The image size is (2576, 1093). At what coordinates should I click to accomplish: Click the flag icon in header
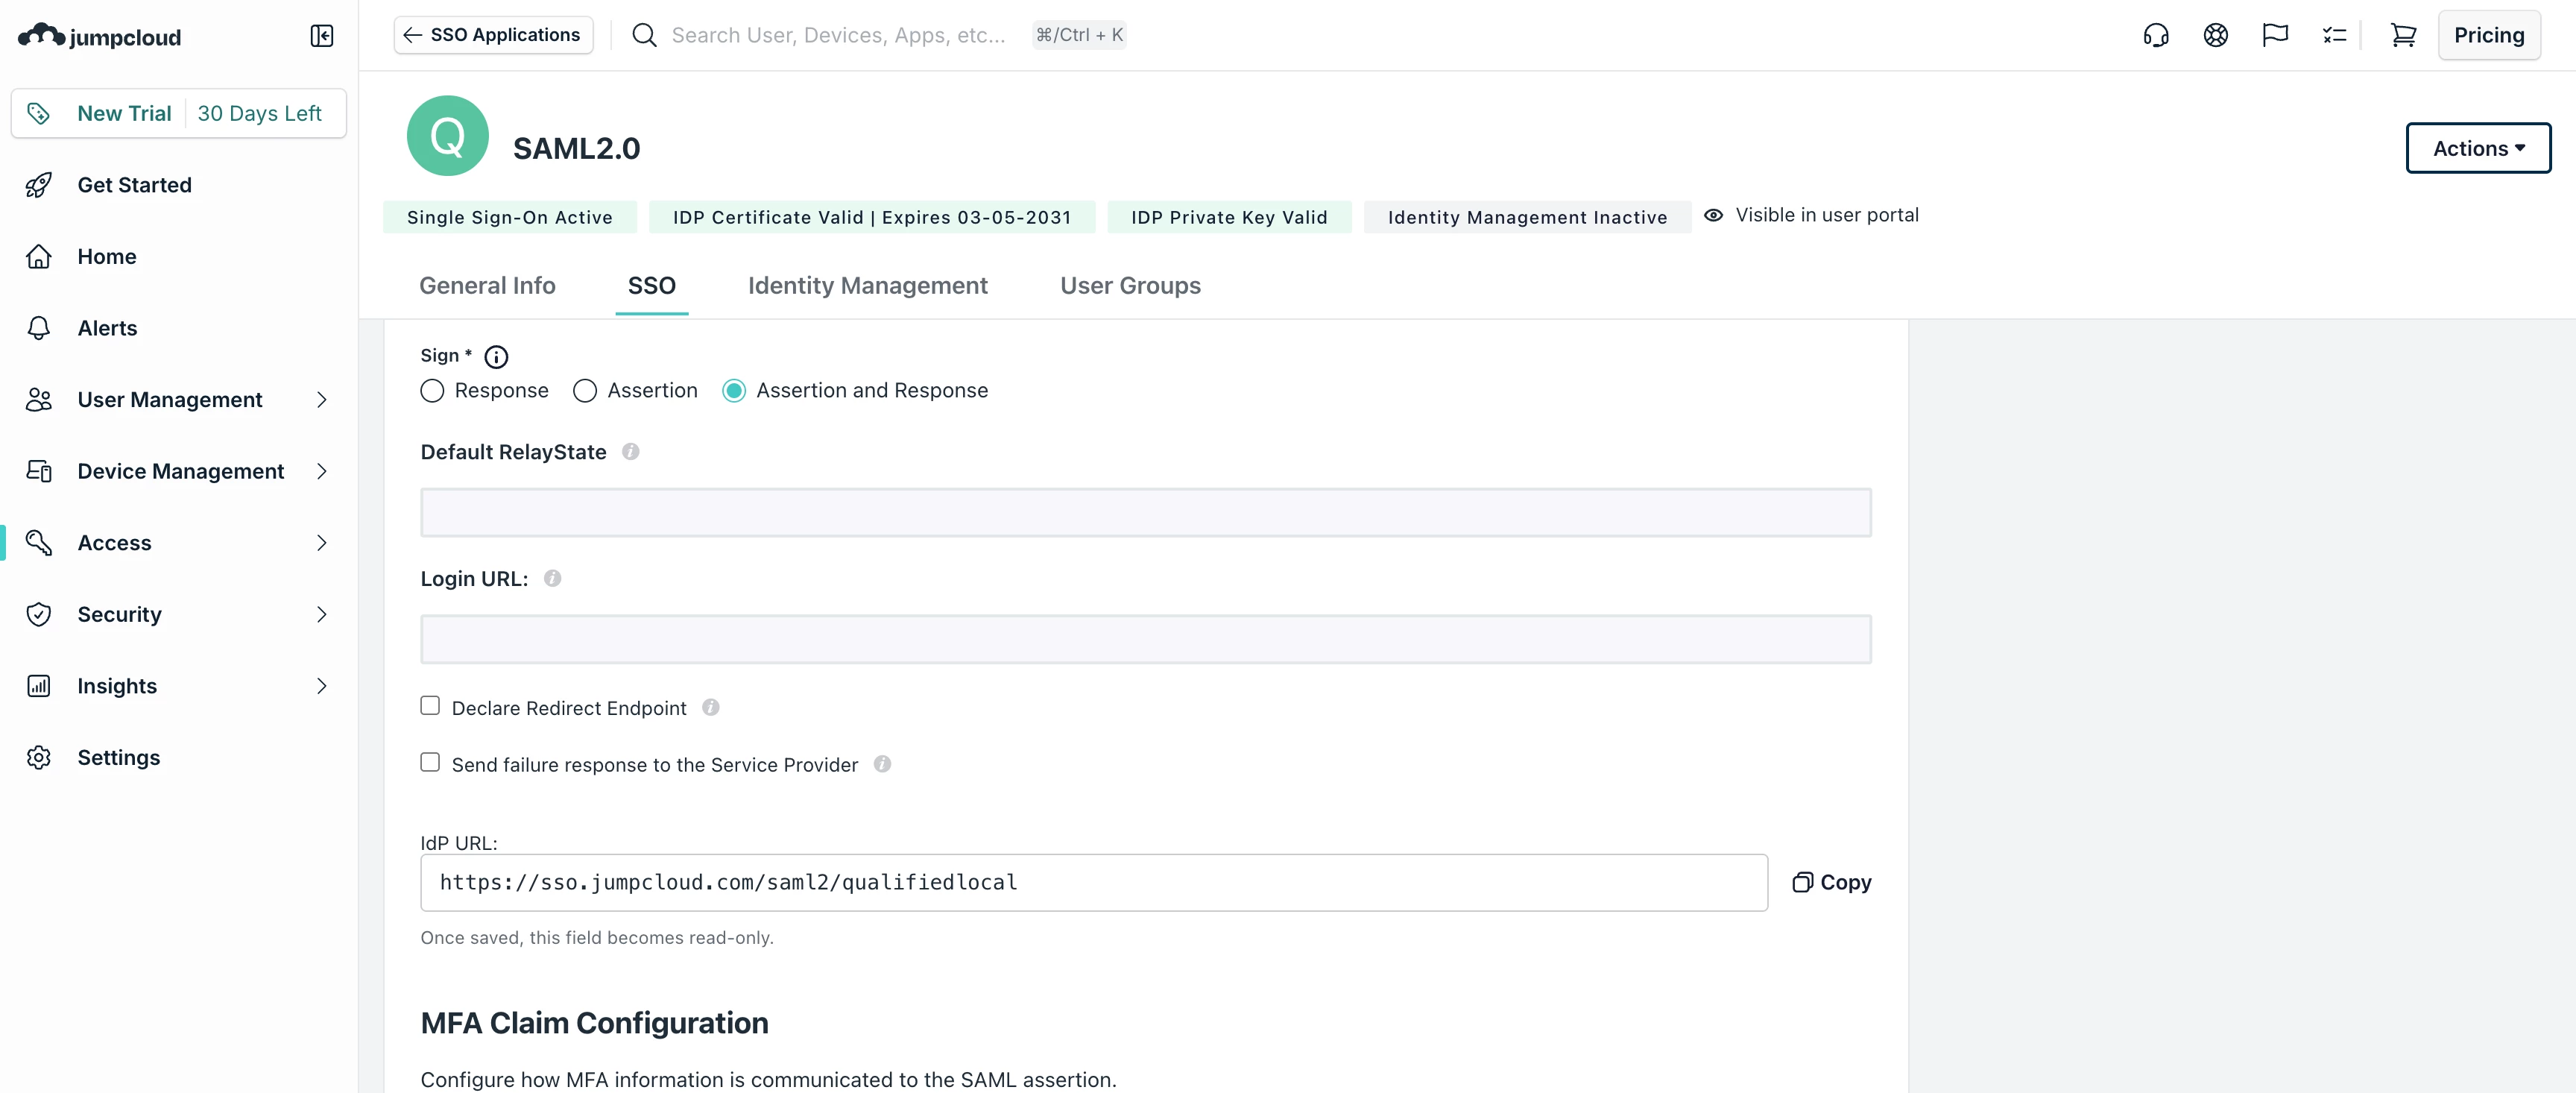click(x=2275, y=35)
